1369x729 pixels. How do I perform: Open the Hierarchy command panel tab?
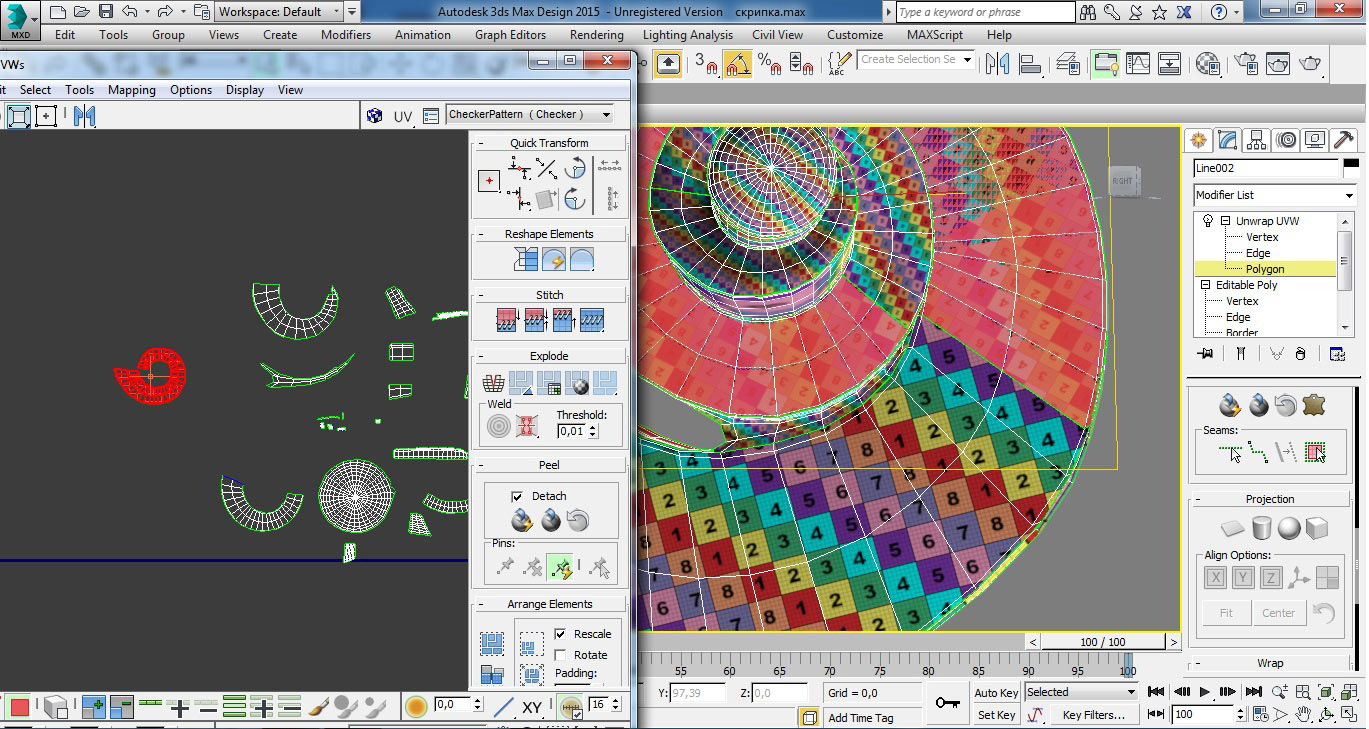tap(1256, 140)
